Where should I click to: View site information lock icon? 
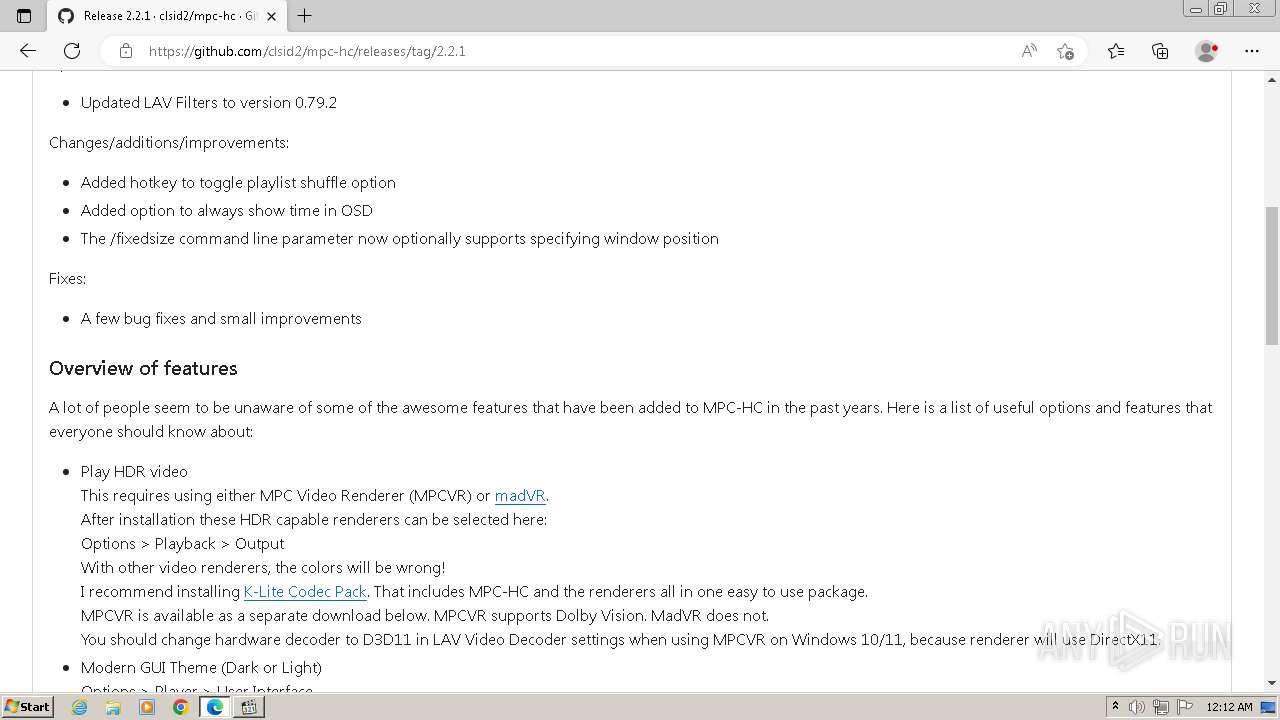tap(126, 51)
